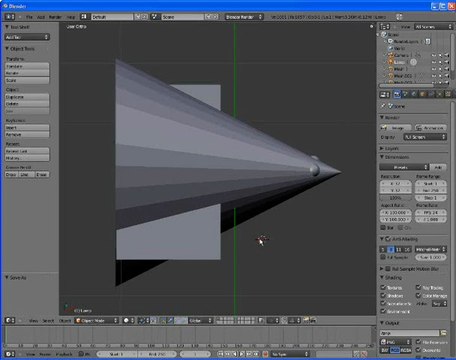Click the properties editor type icon
The image size is (456, 360).
tap(385, 95)
